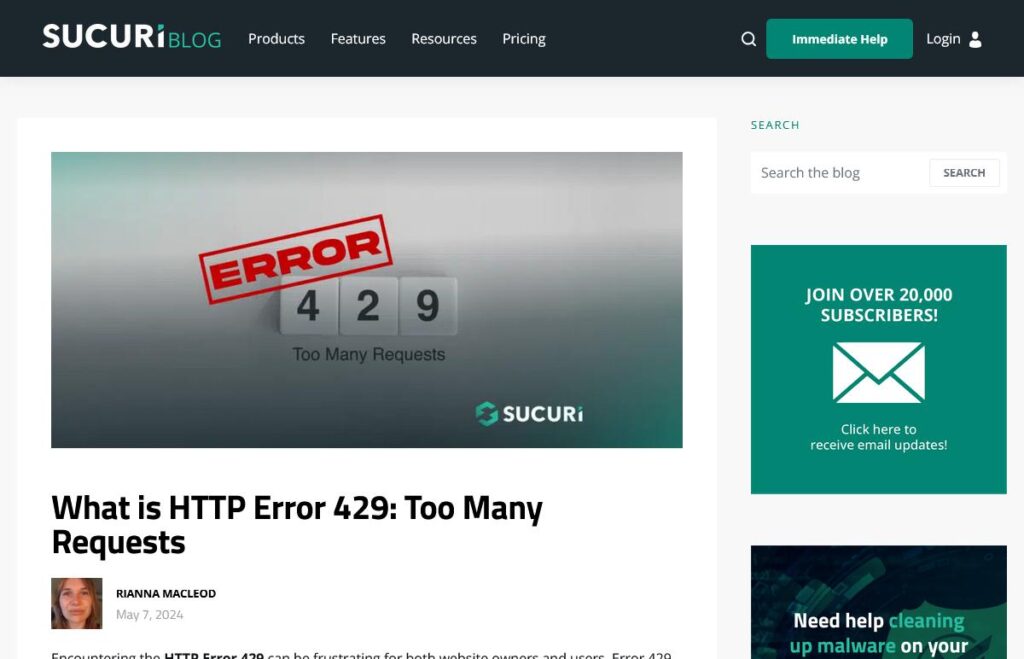The width and height of the screenshot is (1024, 659).
Task: Click the envelope icon in subscribe banner
Action: click(878, 372)
